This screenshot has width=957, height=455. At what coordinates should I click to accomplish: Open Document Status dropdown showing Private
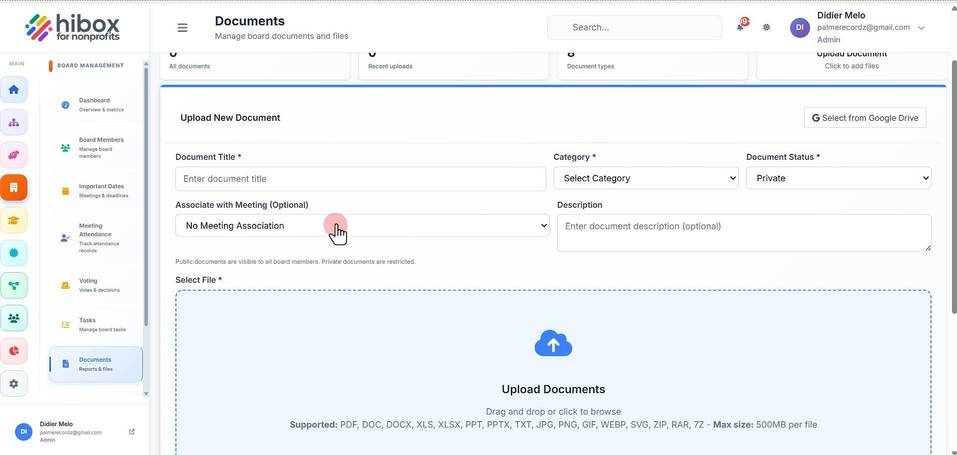click(839, 178)
